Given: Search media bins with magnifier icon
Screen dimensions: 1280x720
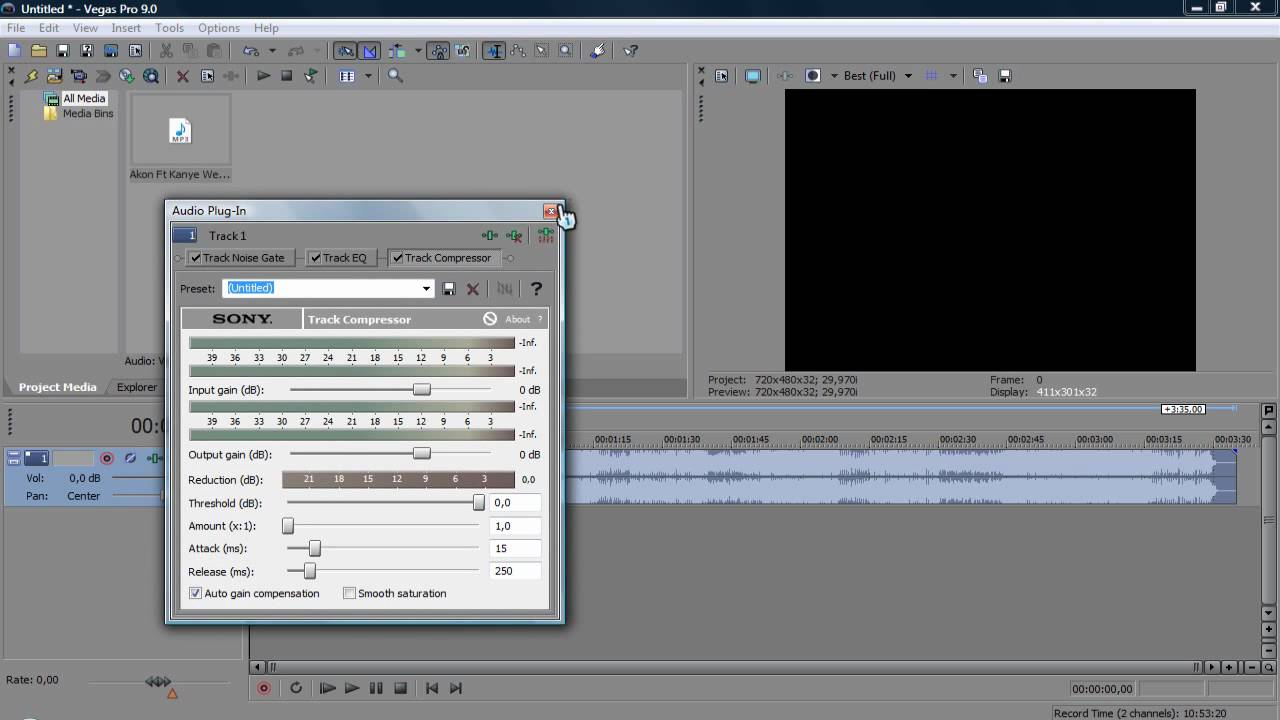Looking at the screenshot, I should point(395,76).
